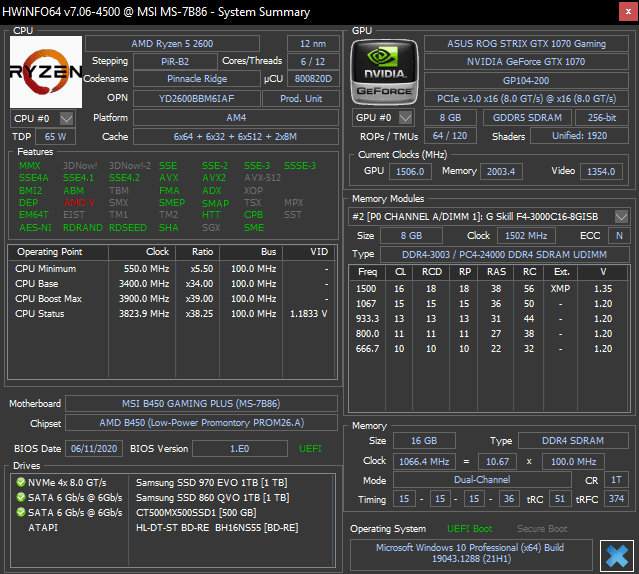The image size is (639, 574).
Task: Click the YD2600BBM6IAF OPN field
Action: pos(197,99)
